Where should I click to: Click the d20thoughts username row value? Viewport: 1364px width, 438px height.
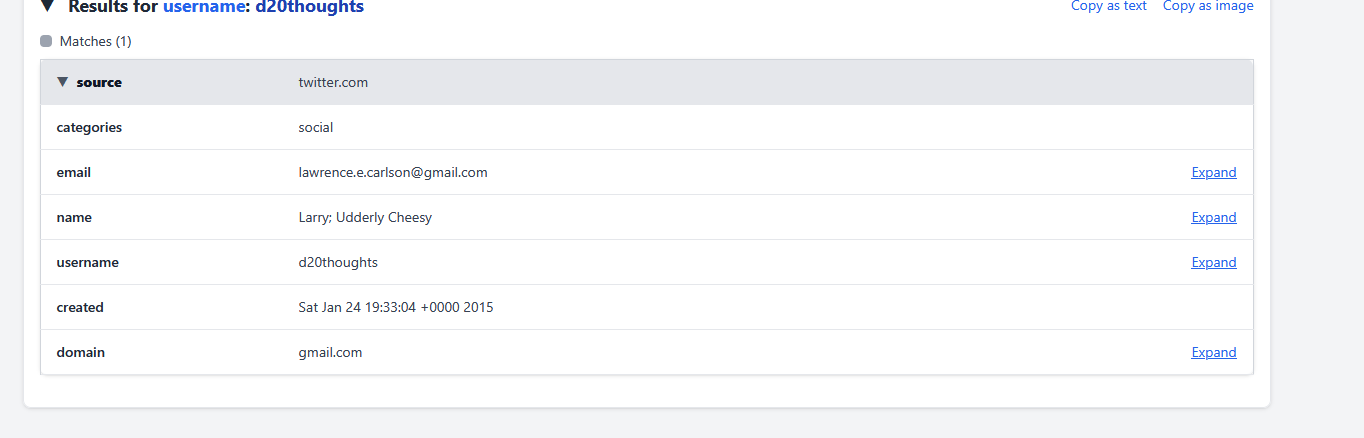(x=338, y=262)
